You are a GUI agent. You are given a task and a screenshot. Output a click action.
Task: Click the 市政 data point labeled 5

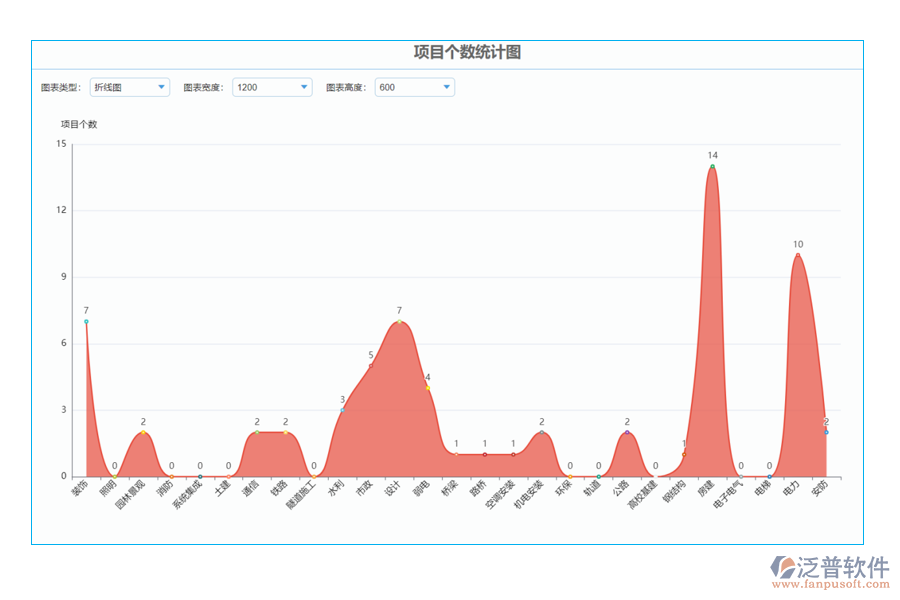371,366
